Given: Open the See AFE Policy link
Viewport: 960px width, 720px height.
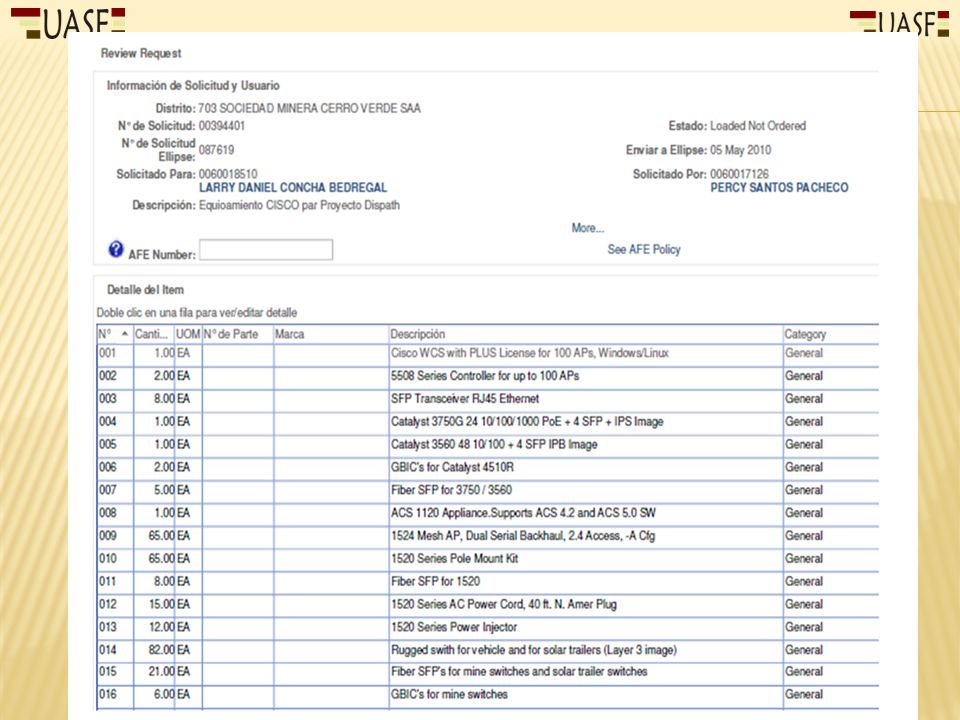Looking at the screenshot, I should (x=644, y=249).
